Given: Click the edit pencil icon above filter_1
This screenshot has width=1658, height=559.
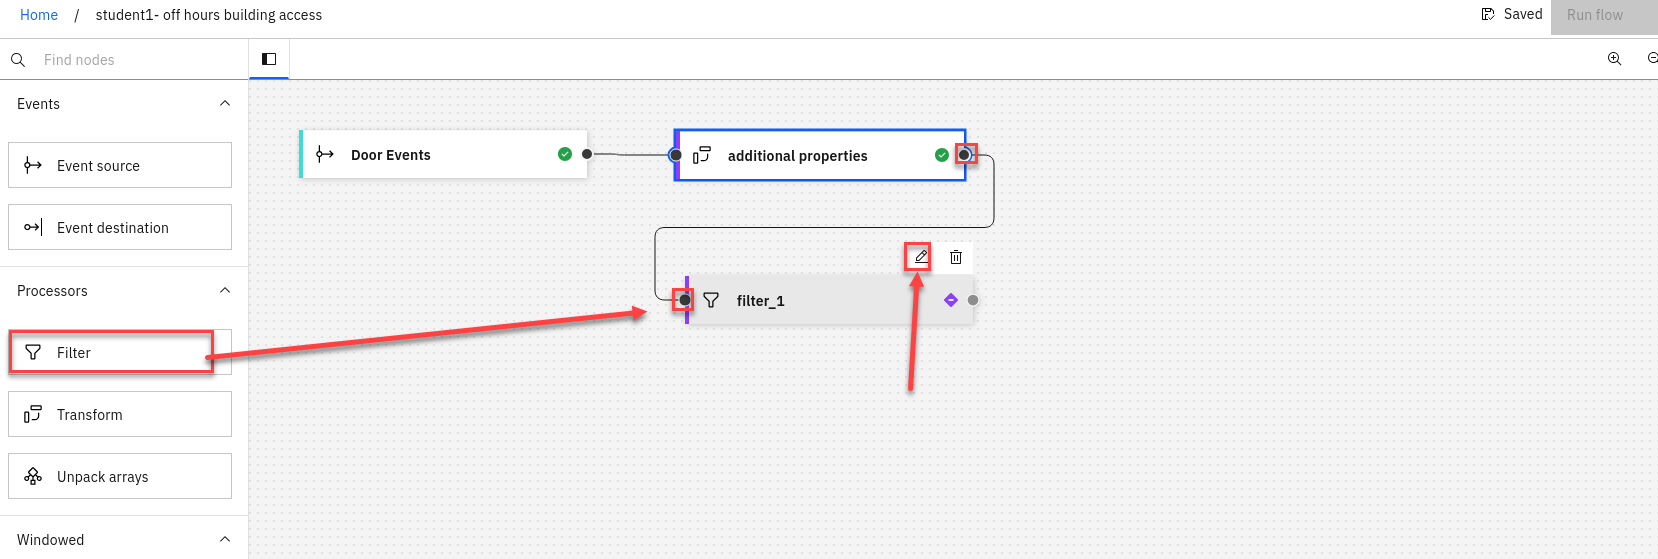Looking at the screenshot, I should click(x=920, y=257).
